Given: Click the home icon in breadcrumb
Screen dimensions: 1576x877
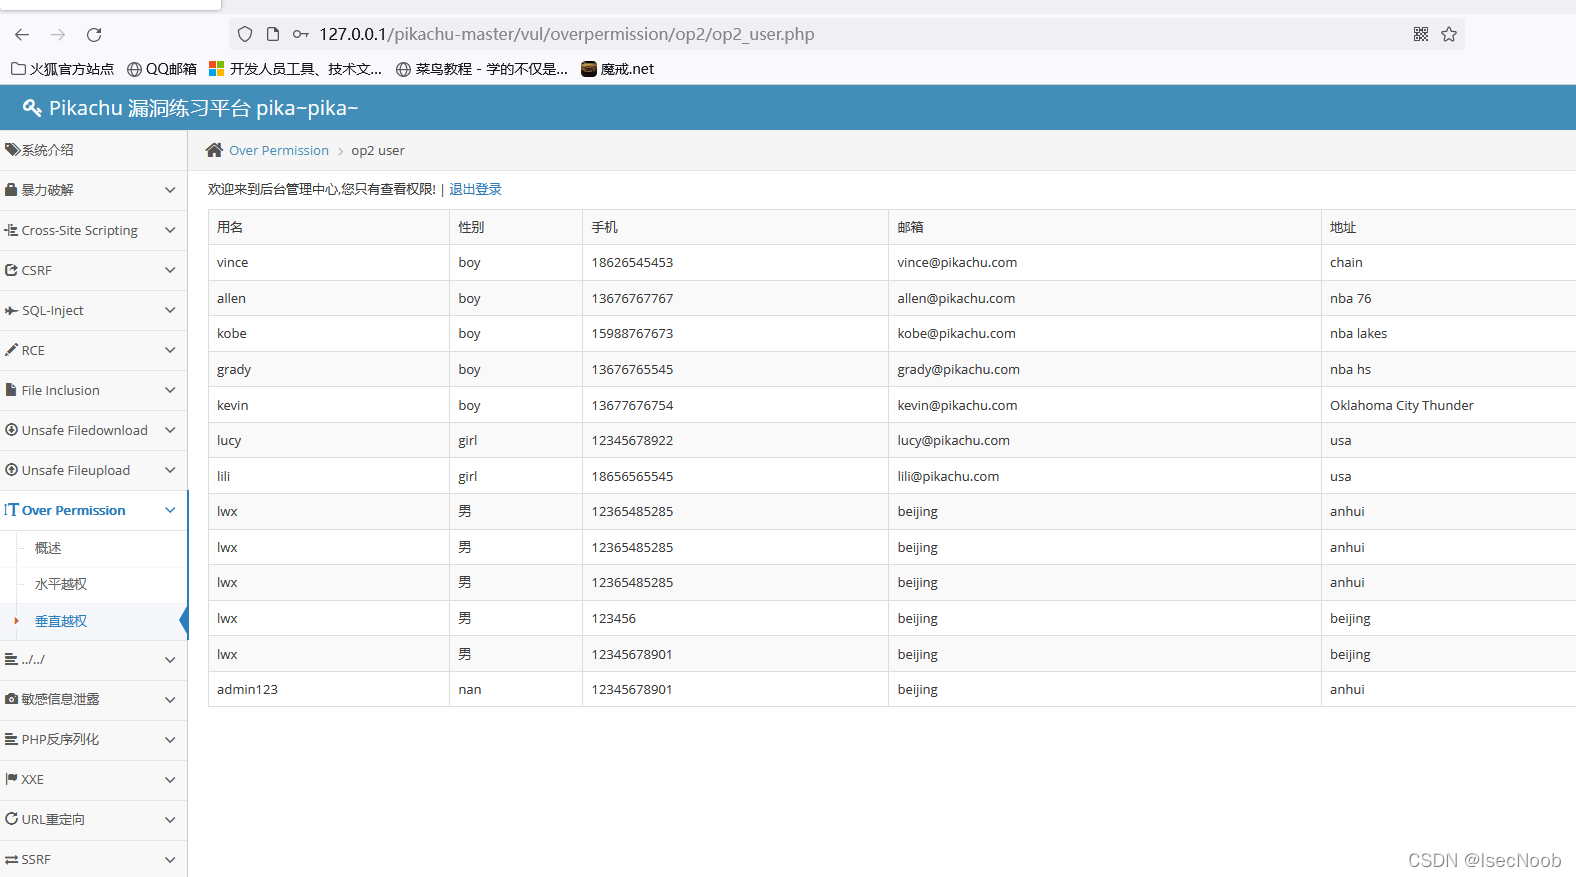Looking at the screenshot, I should pyautogui.click(x=214, y=150).
